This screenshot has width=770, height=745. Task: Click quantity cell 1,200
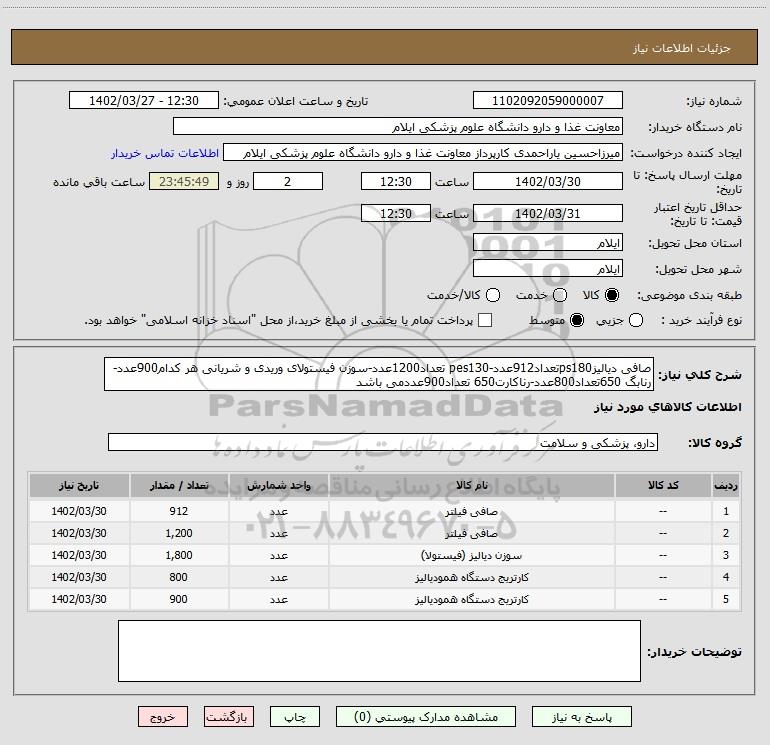(179, 533)
